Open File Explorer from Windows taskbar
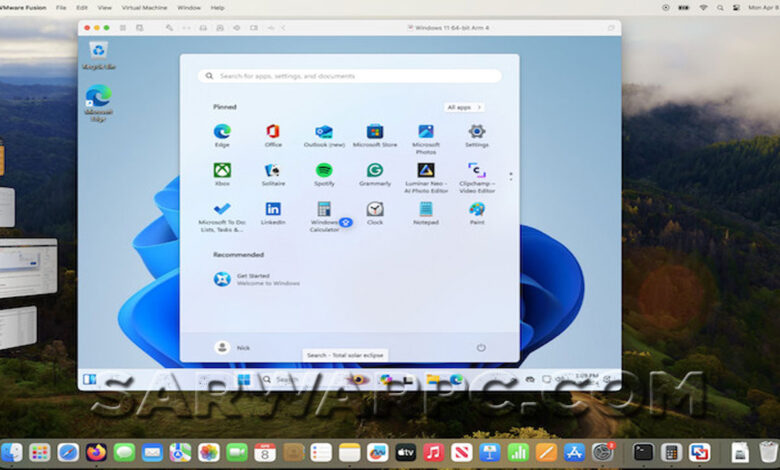 [433, 379]
